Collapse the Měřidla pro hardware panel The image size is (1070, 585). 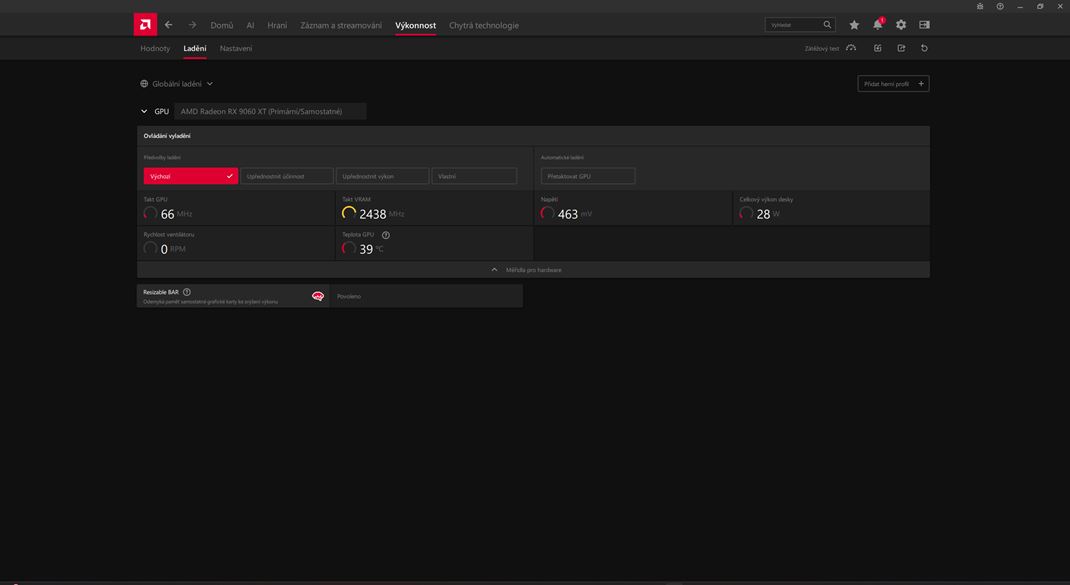(533, 270)
